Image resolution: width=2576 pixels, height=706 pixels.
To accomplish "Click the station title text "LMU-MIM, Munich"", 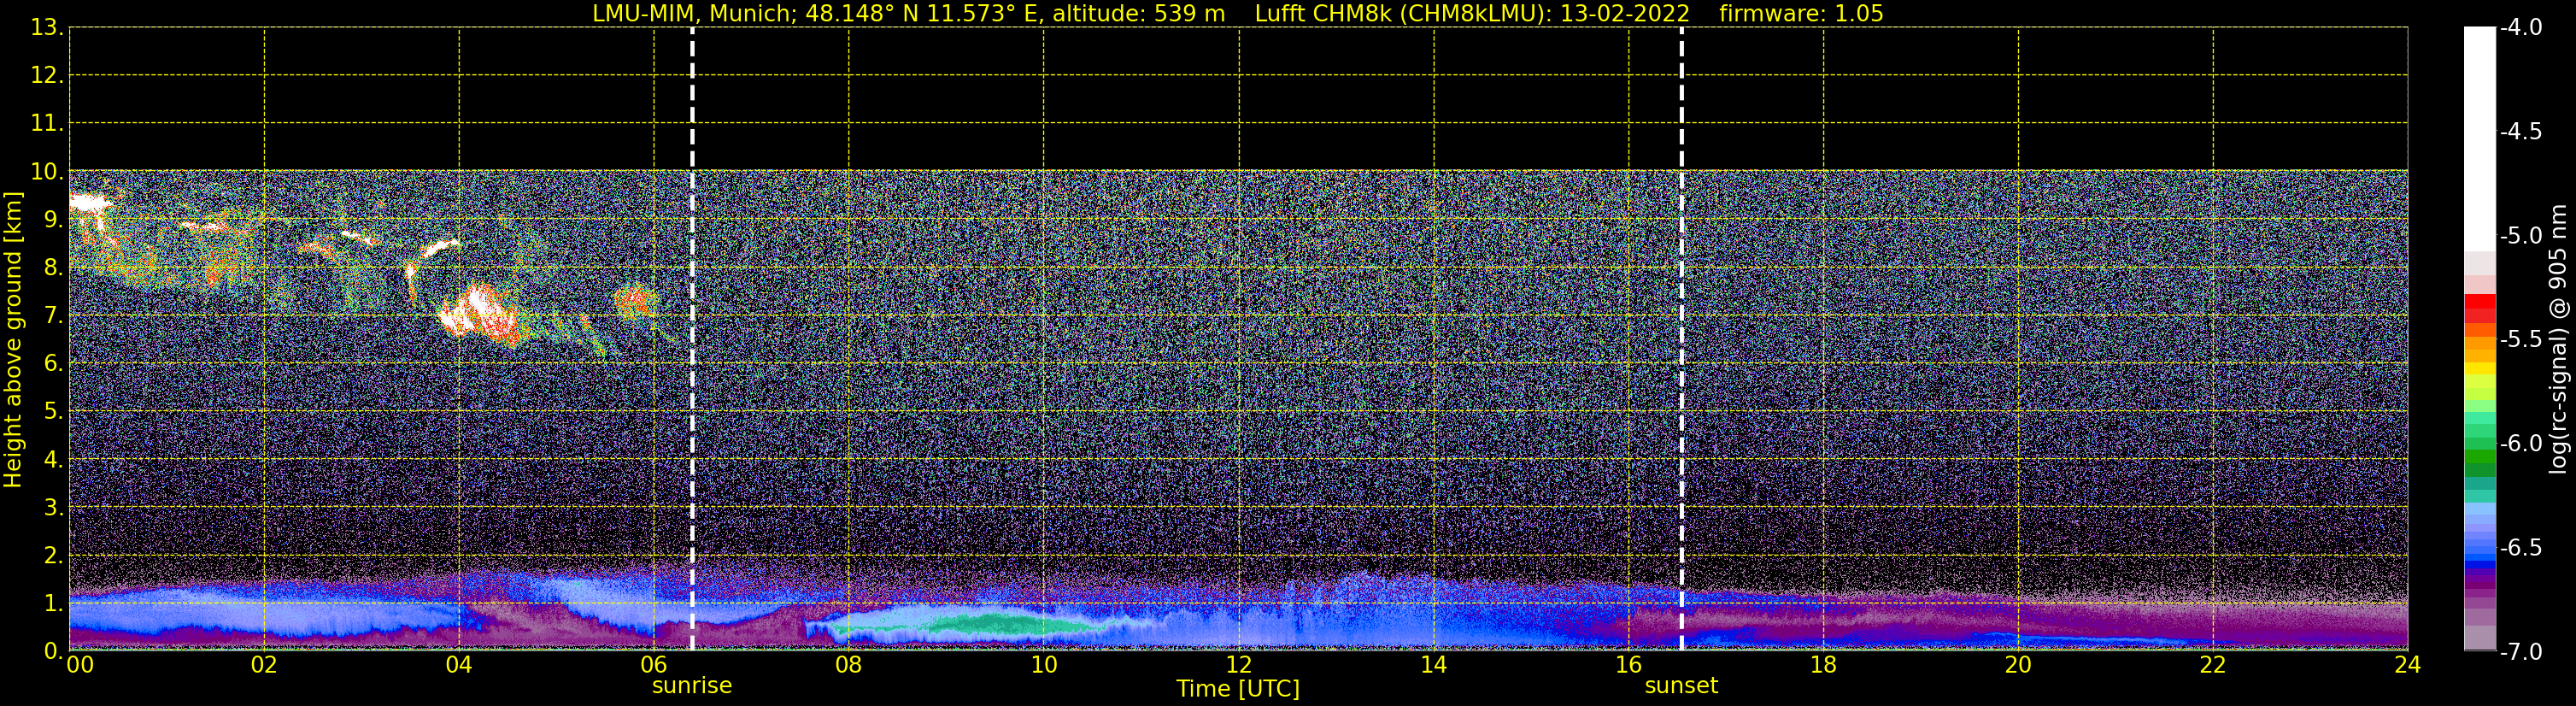I will (x=692, y=13).
